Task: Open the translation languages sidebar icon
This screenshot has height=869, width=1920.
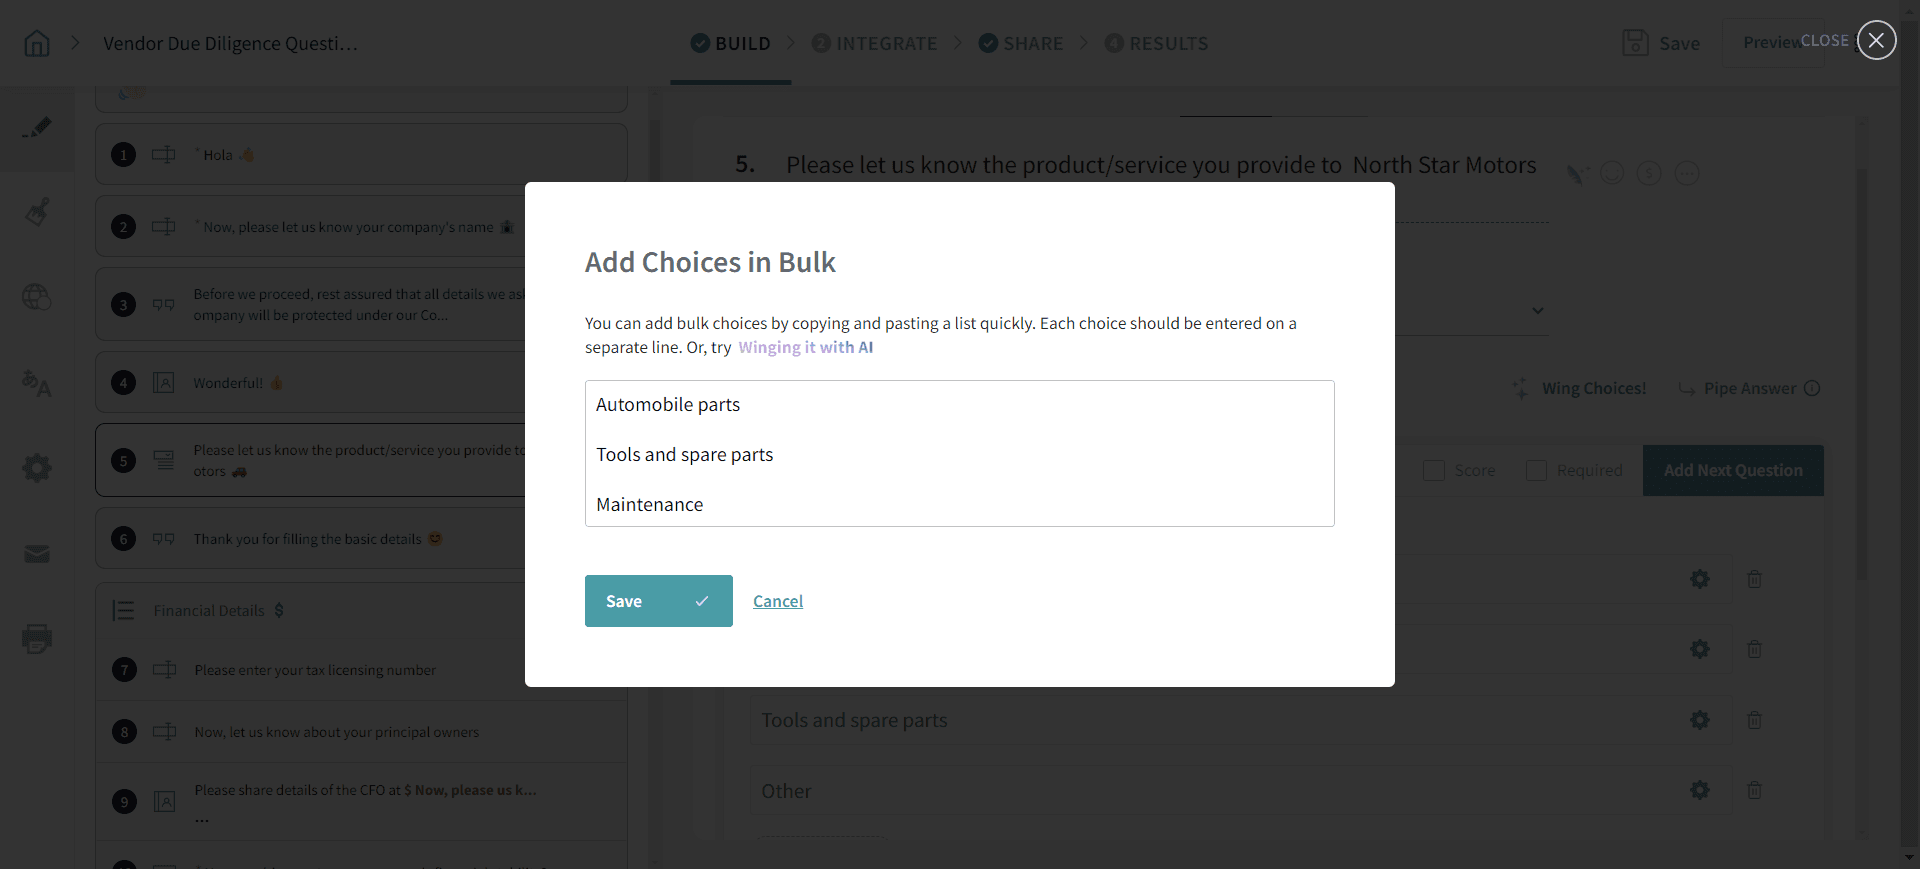Action: pyautogui.click(x=37, y=383)
